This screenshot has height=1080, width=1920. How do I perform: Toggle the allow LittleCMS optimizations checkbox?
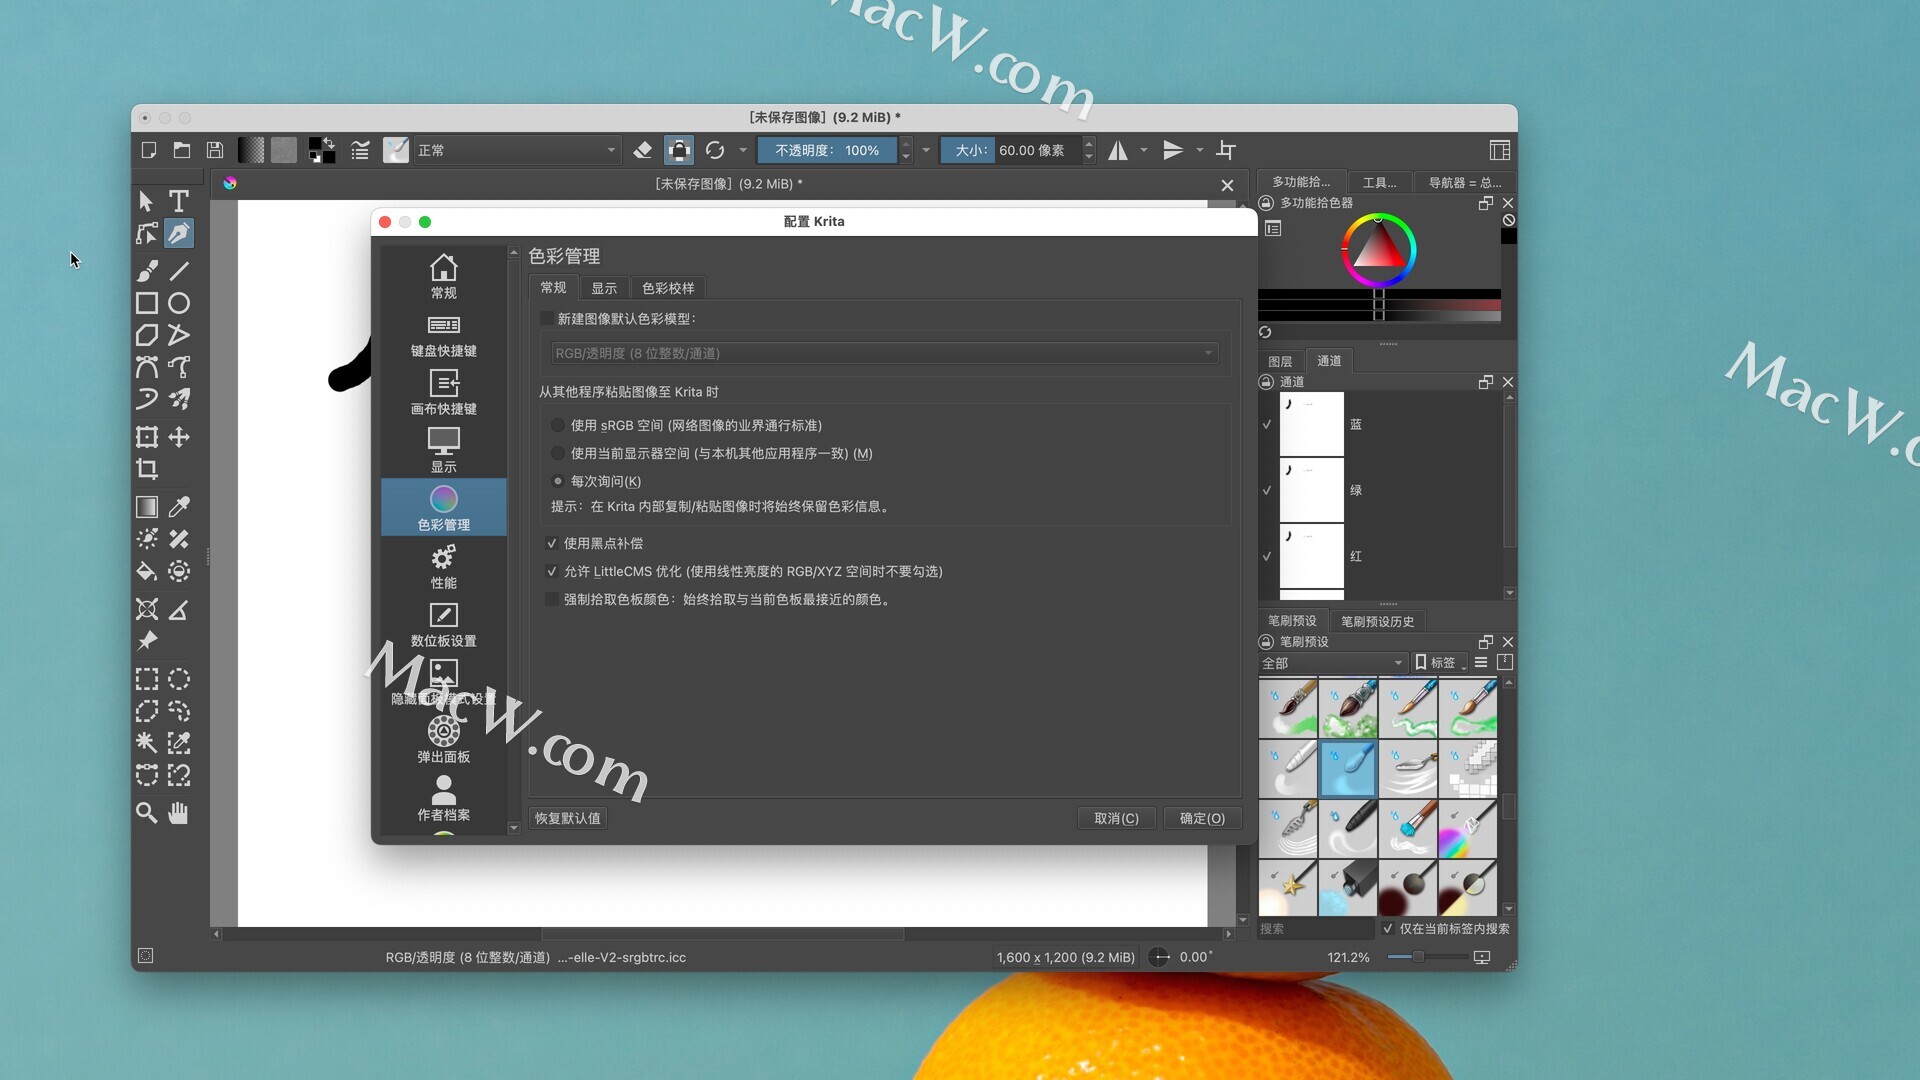(552, 571)
